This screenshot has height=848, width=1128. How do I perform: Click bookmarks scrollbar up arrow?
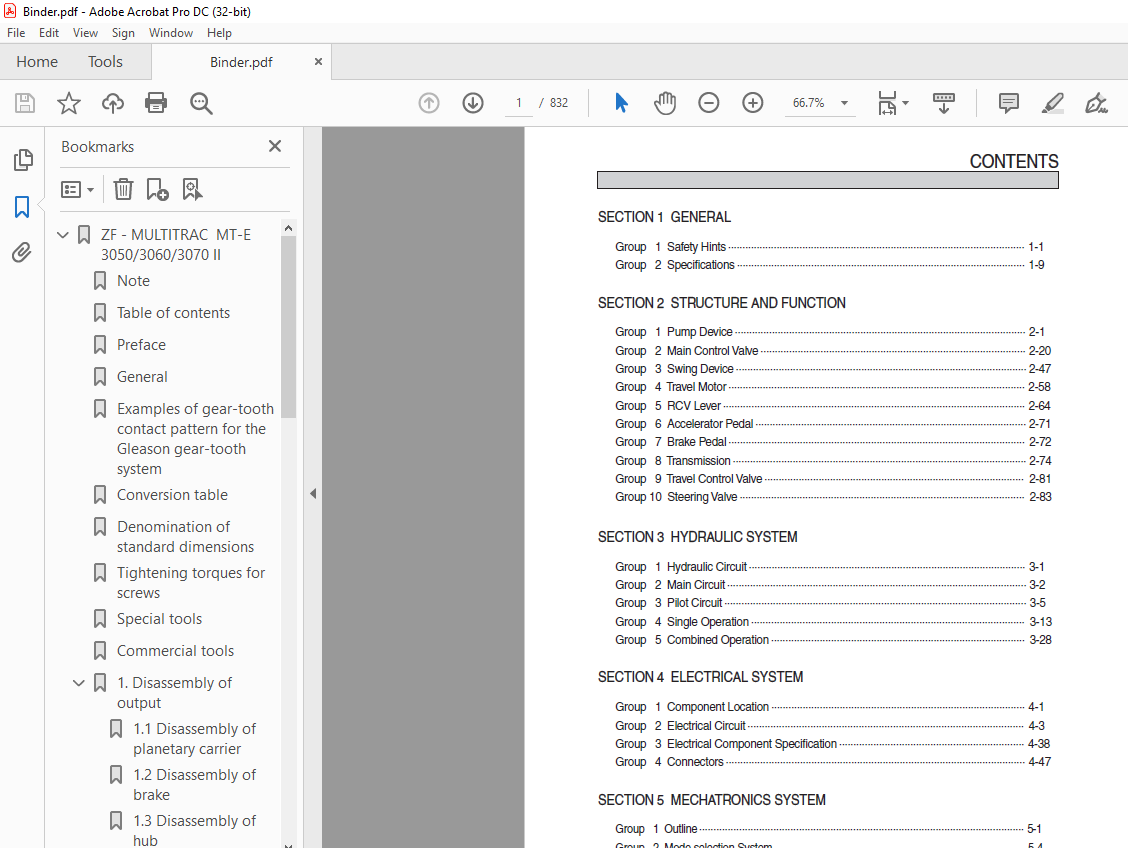(288, 228)
